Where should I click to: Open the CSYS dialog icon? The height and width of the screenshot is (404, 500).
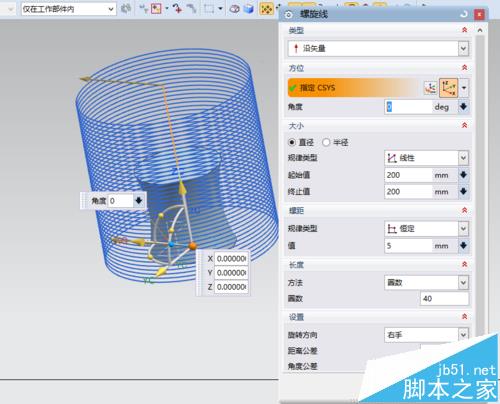pos(430,88)
